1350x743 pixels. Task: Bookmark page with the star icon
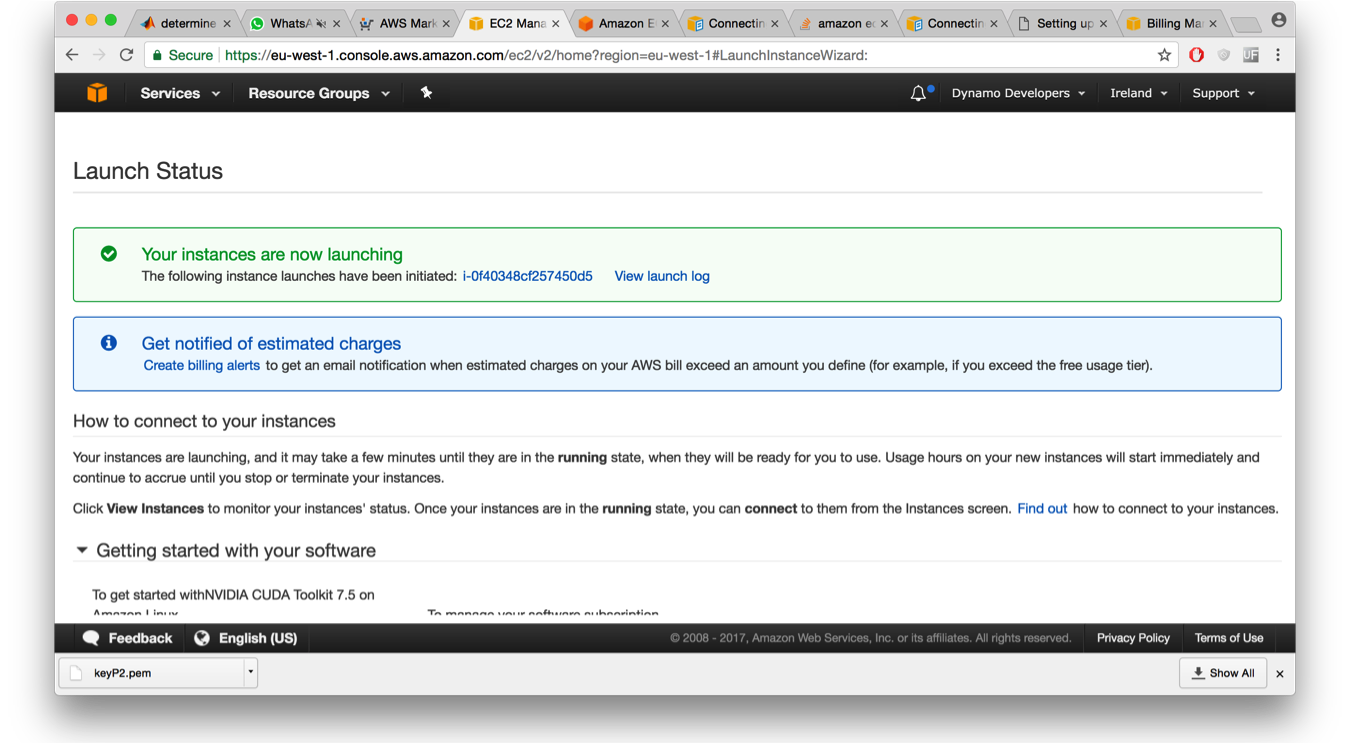(1164, 55)
